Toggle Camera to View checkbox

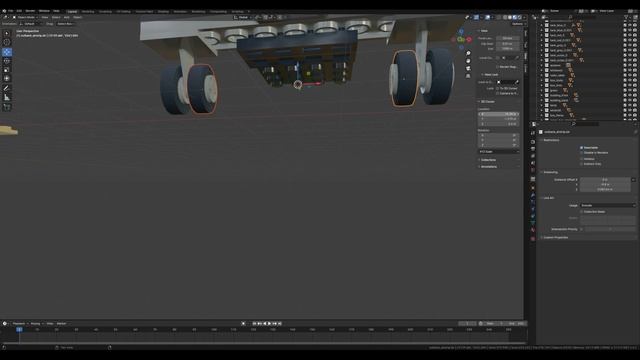coord(498,93)
